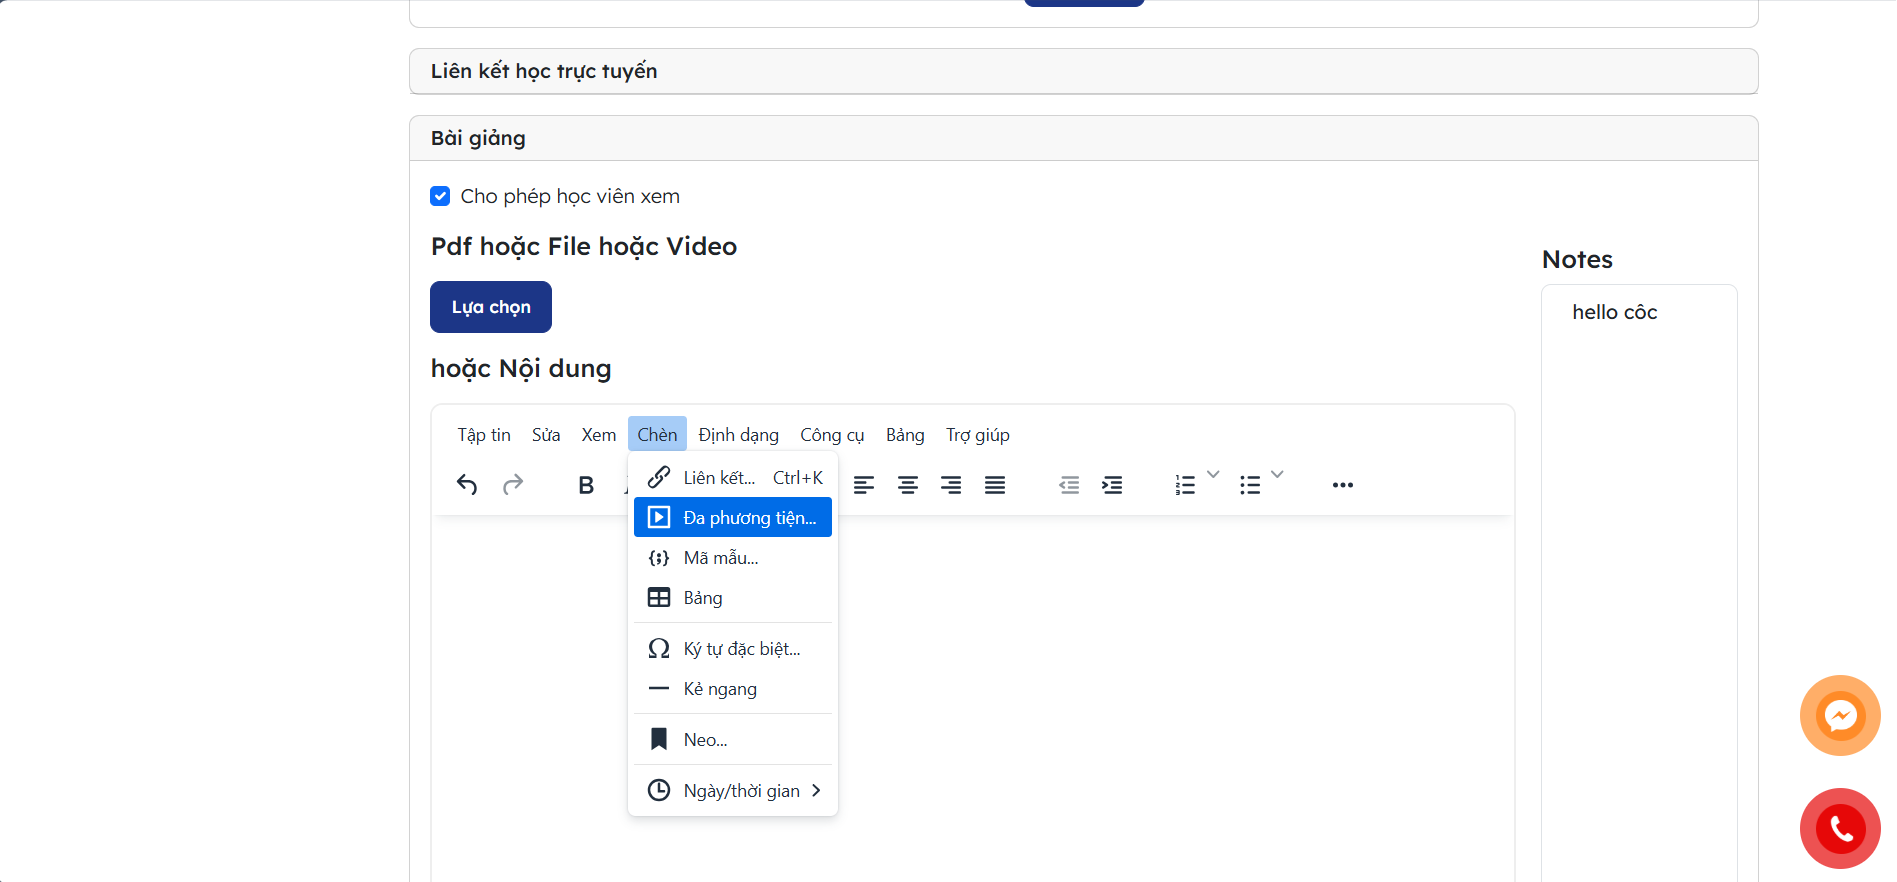The image size is (1897, 882).
Task: Align text left in the editor
Action: tap(864, 485)
